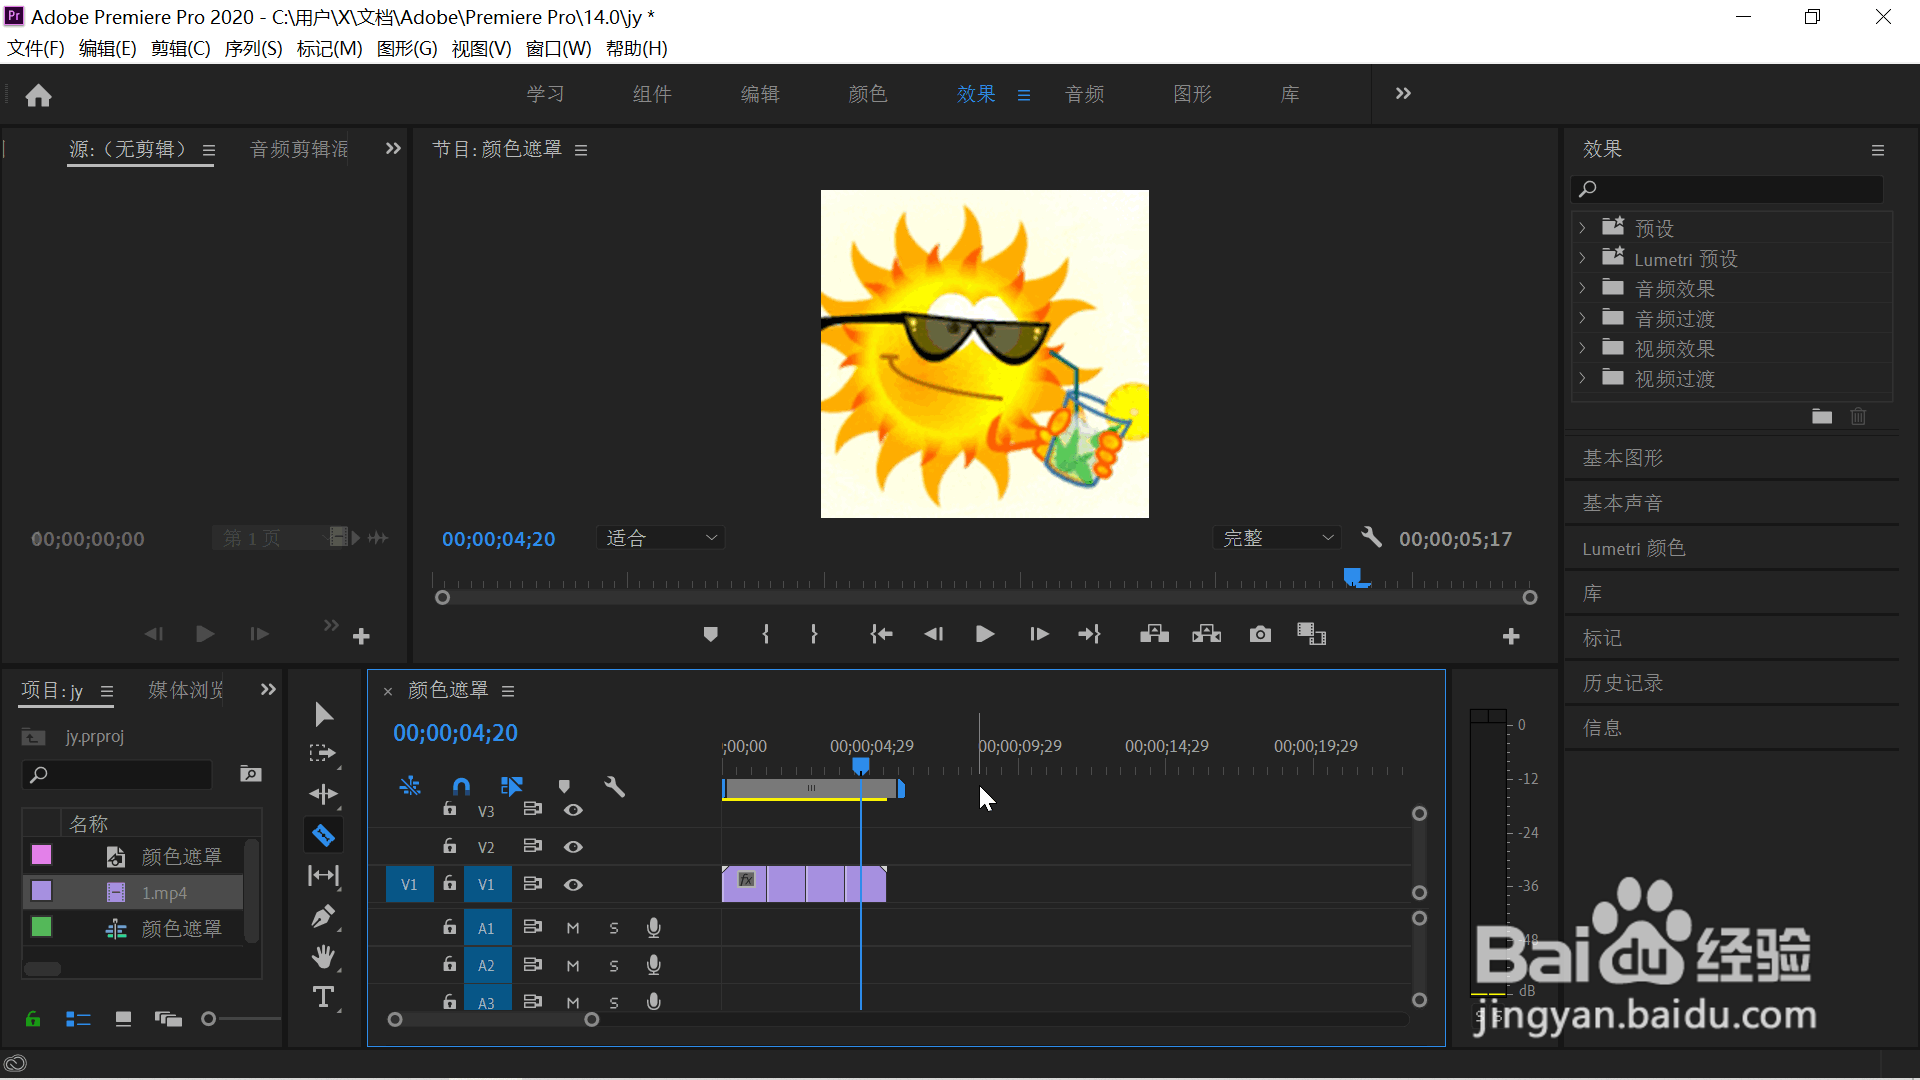The image size is (1920, 1080).
Task: Click Go to In point
Action: (x=881, y=634)
